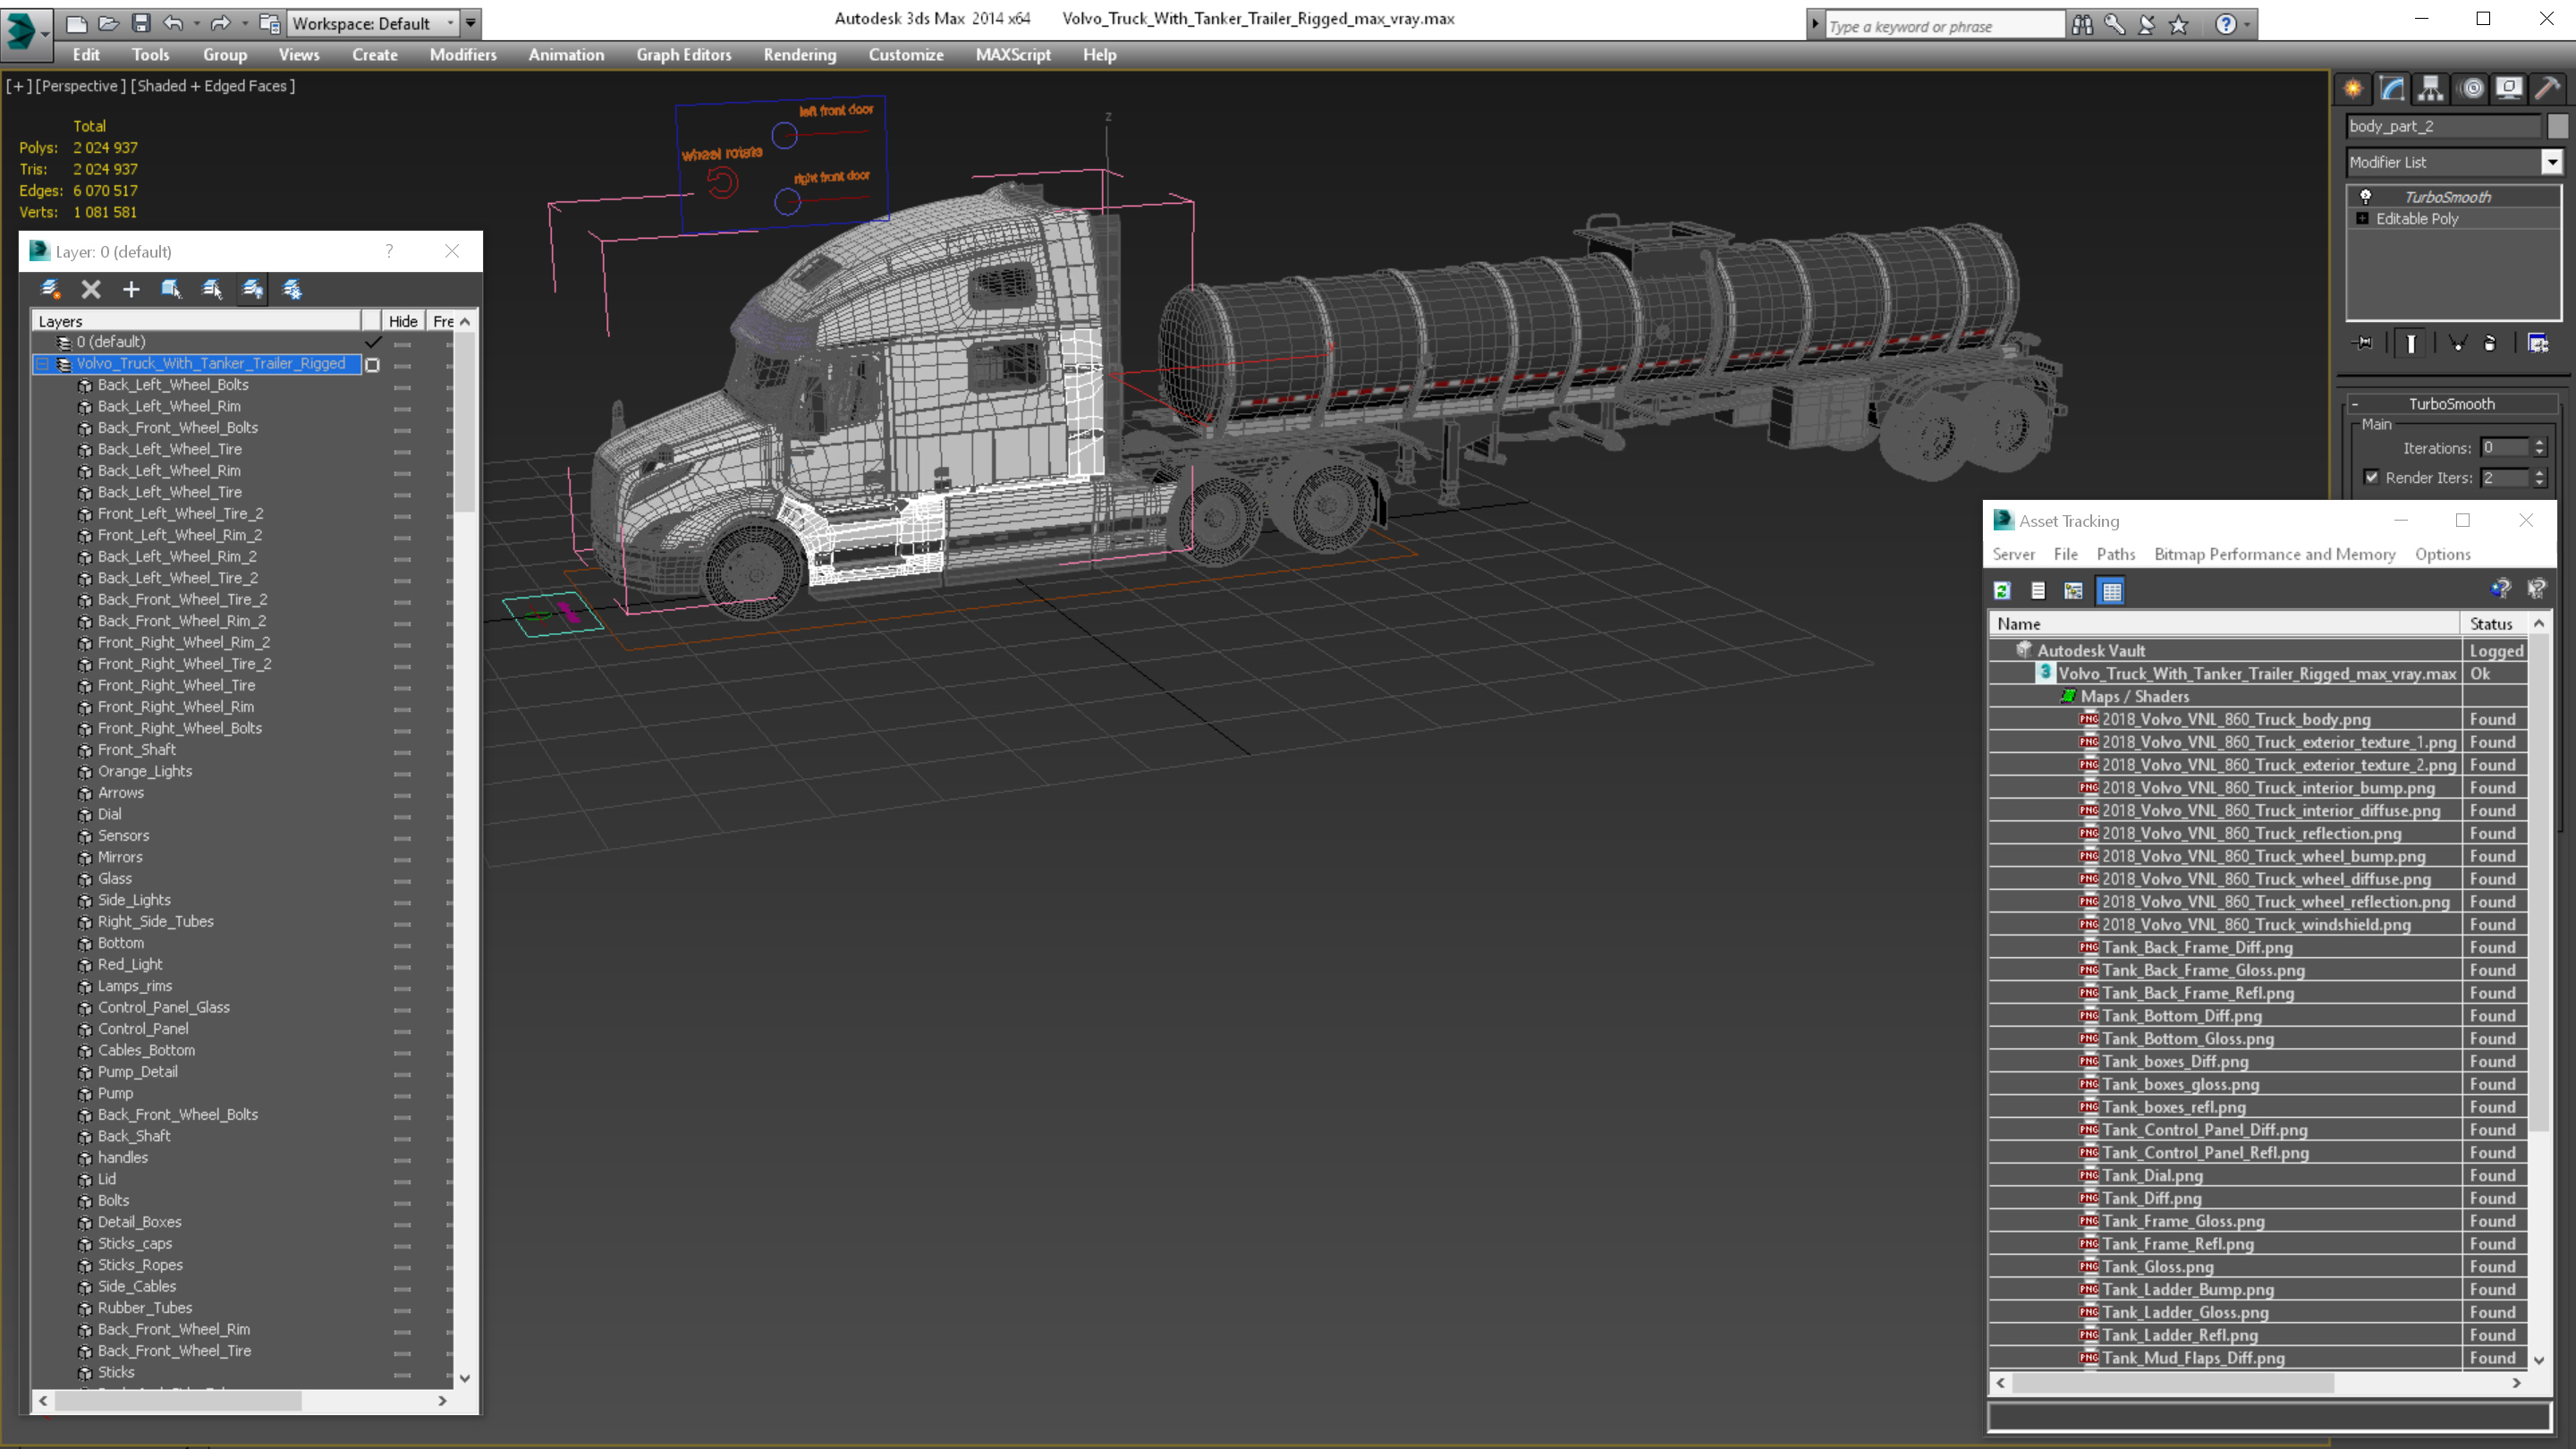Toggle current layer checkmark for 0 (default)
Viewport: 2576px width, 1449px height.
click(373, 342)
